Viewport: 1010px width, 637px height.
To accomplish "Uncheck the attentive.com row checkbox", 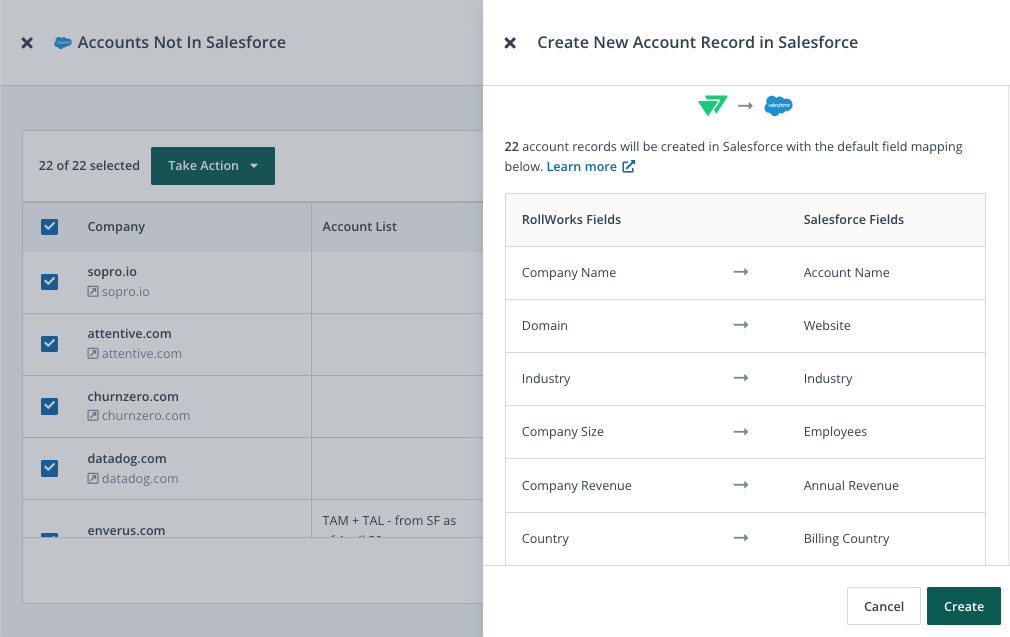I will [50, 344].
